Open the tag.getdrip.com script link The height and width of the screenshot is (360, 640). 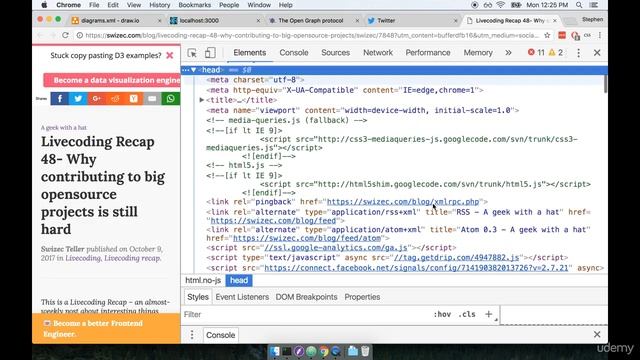coord(456,258)
